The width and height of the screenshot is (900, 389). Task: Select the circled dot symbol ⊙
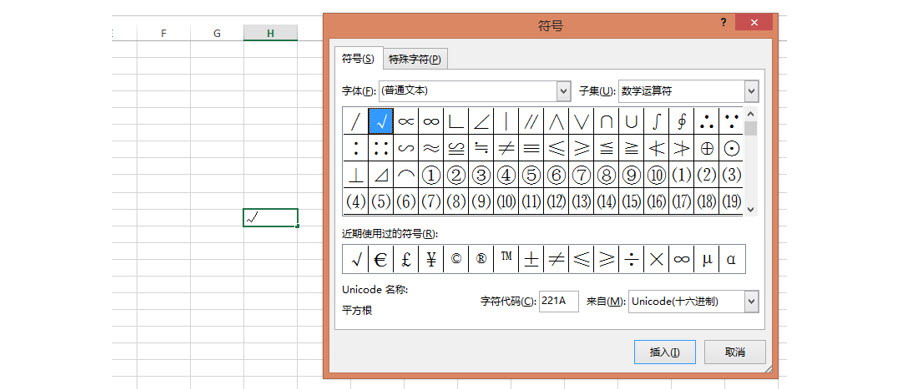(x=731, y=148)
